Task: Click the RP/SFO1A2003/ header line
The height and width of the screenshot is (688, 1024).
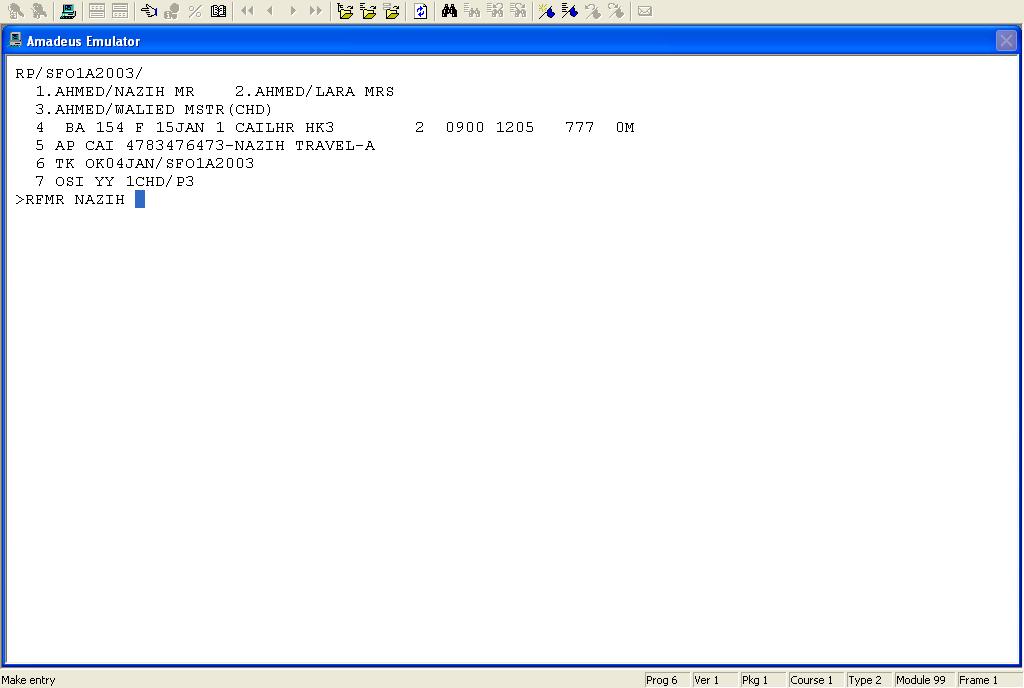Action: coord(79,73)
